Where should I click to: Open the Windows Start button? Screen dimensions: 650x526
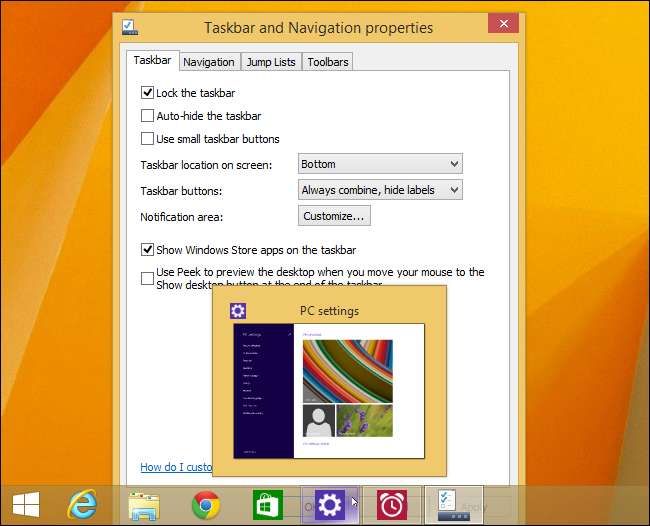tap(26, 505)
